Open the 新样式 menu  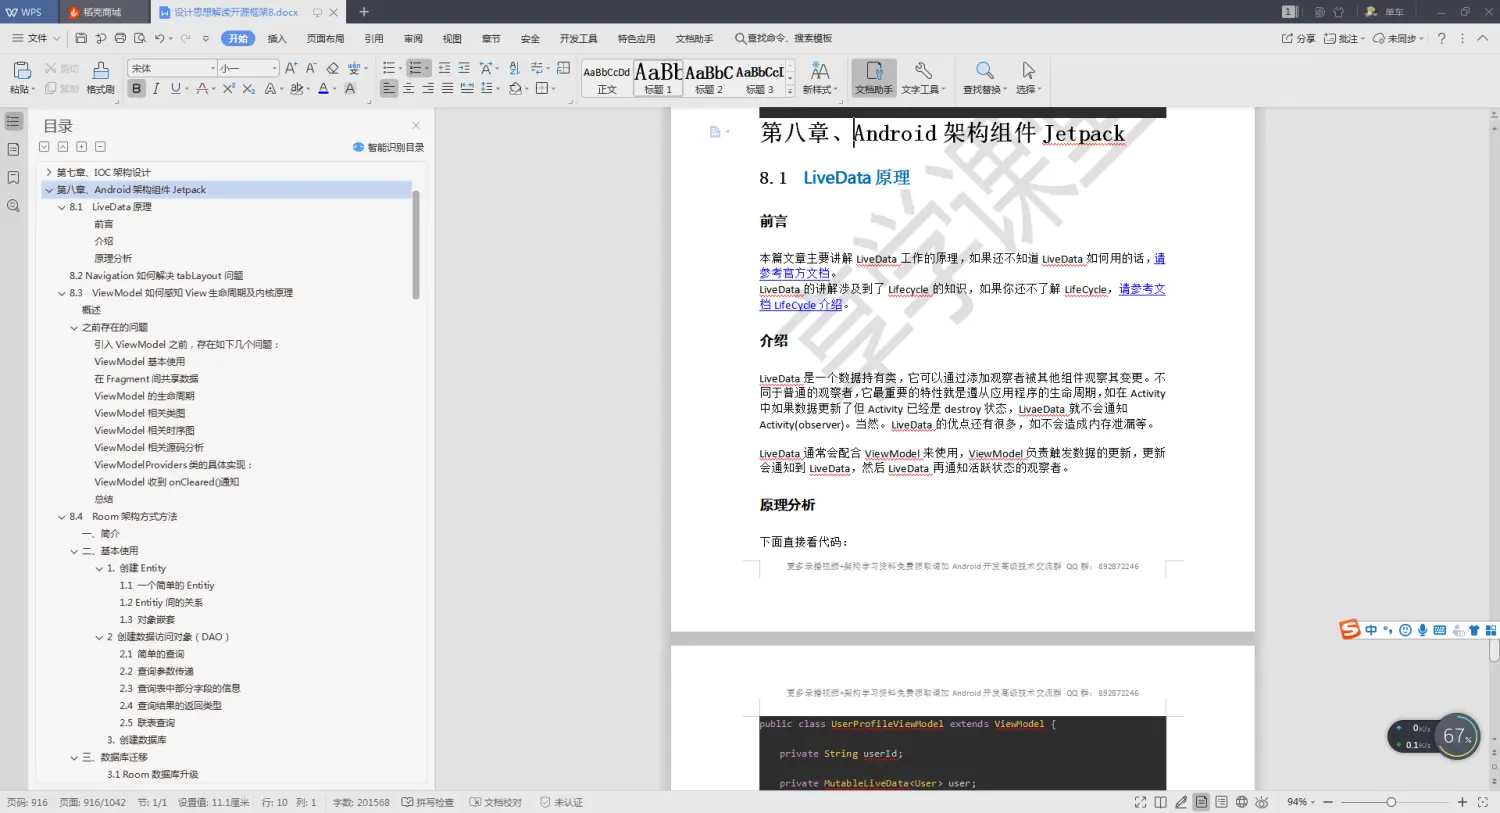(820, 78)
